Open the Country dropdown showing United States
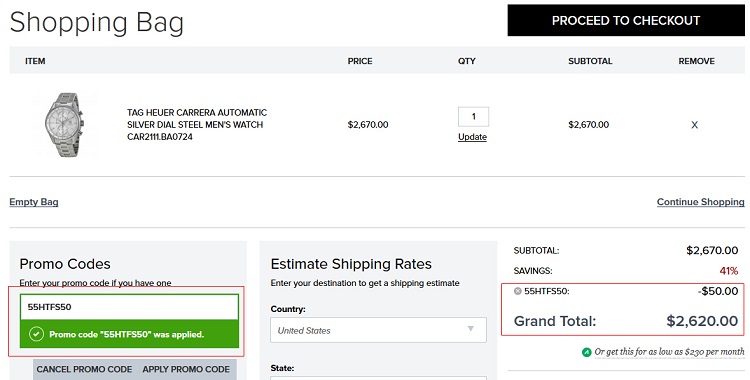750x380 pixels. click(378, 330)
